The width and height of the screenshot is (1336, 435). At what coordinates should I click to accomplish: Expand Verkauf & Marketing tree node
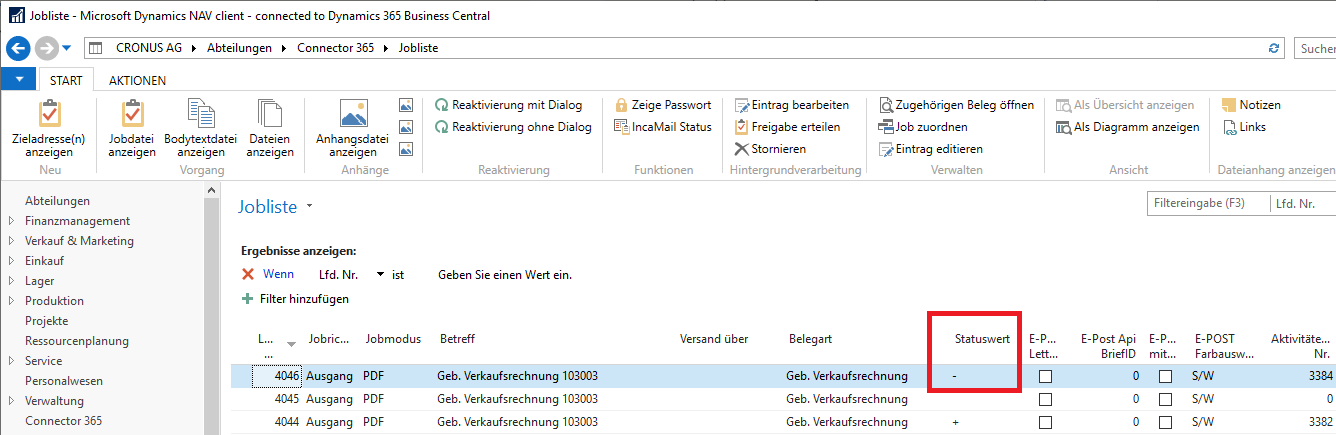pos(12,241)
